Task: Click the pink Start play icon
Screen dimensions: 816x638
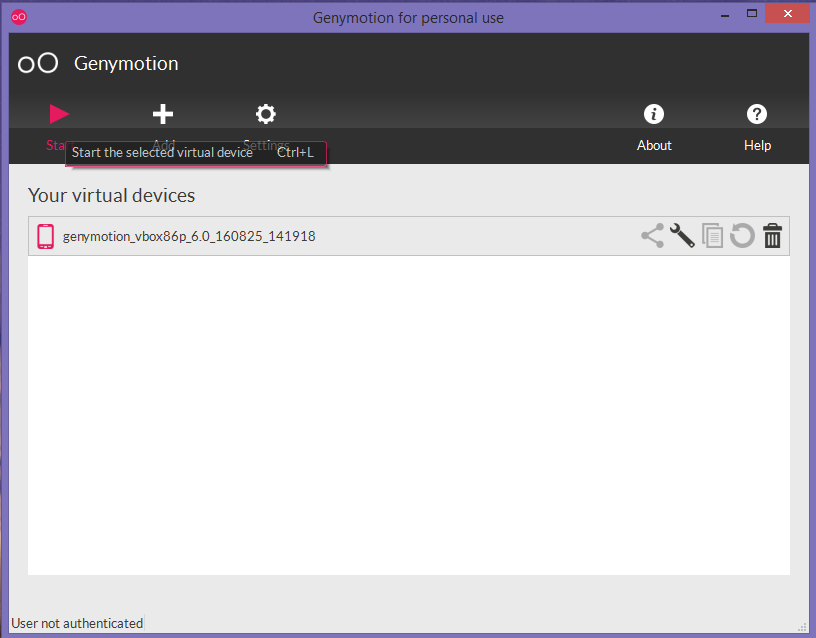Action: [x=59, y=114]
